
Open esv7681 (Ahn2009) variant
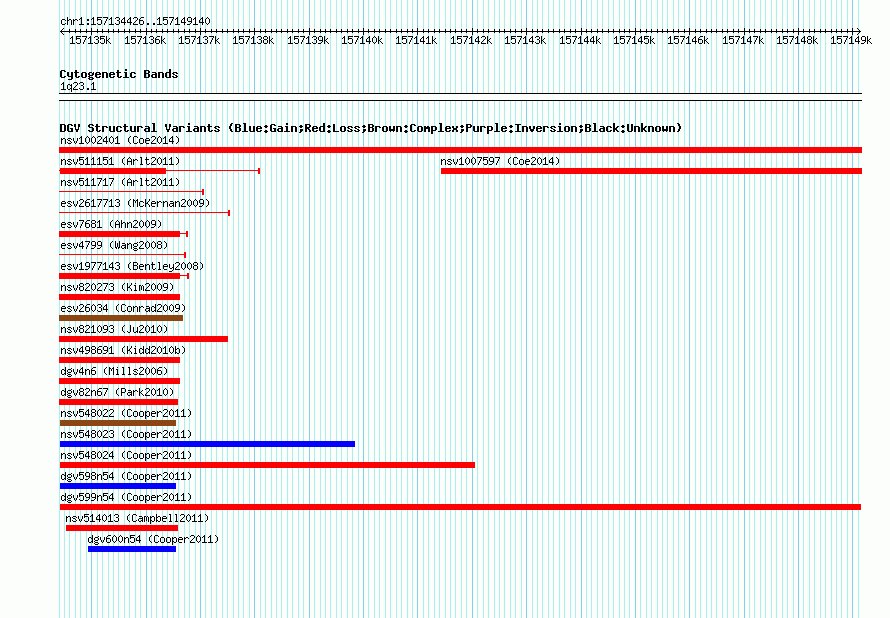[111, 224]
